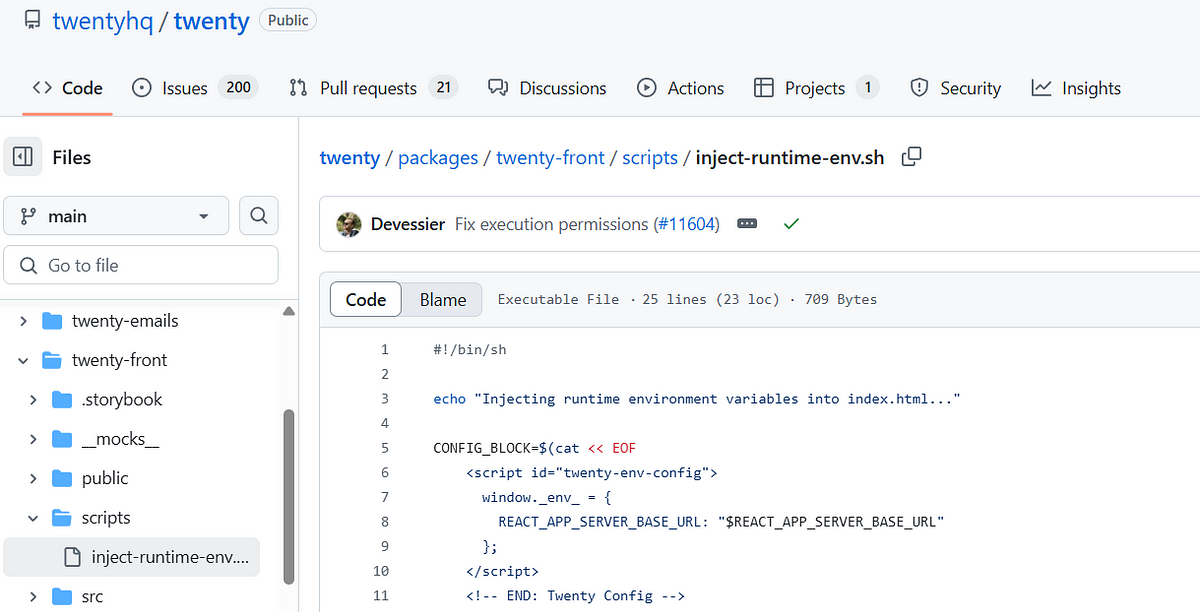This screenshot has width=1200, height=612.
Task: Click the REACT_APP_SERVER_BASE_URL code line
Action: pyautogui.click(x=721, y=522)
